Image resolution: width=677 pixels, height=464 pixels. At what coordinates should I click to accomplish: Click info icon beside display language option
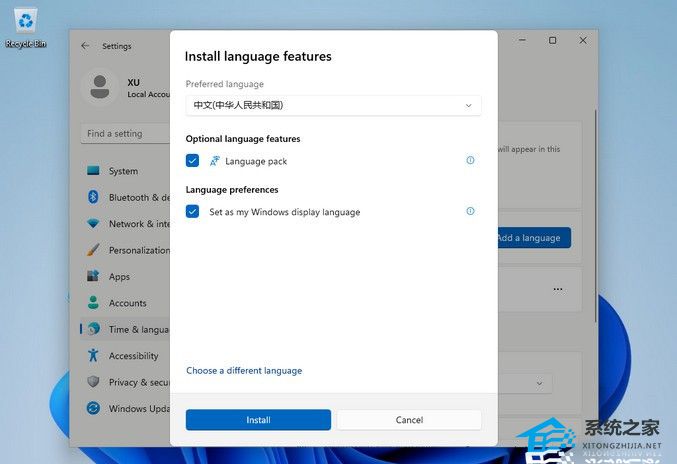[470, 211]
